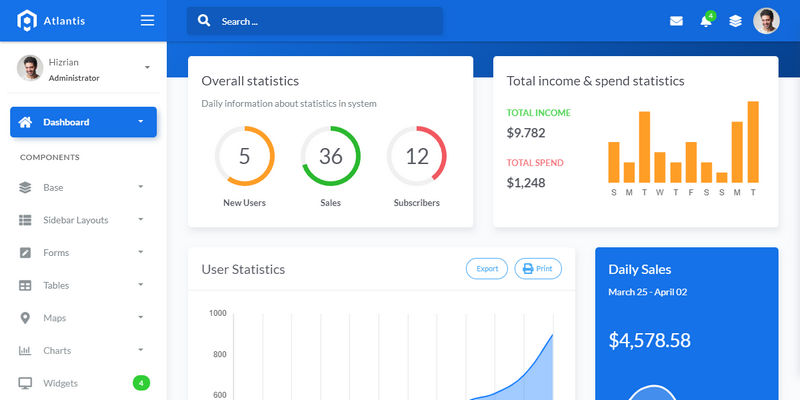Click the Maps location pin icon
Screen dimensions: 800x400
(x=26, y=318)
